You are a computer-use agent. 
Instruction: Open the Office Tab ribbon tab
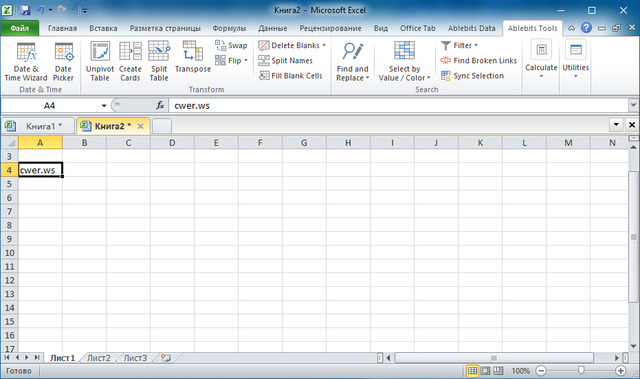click(x=418, y=28)
